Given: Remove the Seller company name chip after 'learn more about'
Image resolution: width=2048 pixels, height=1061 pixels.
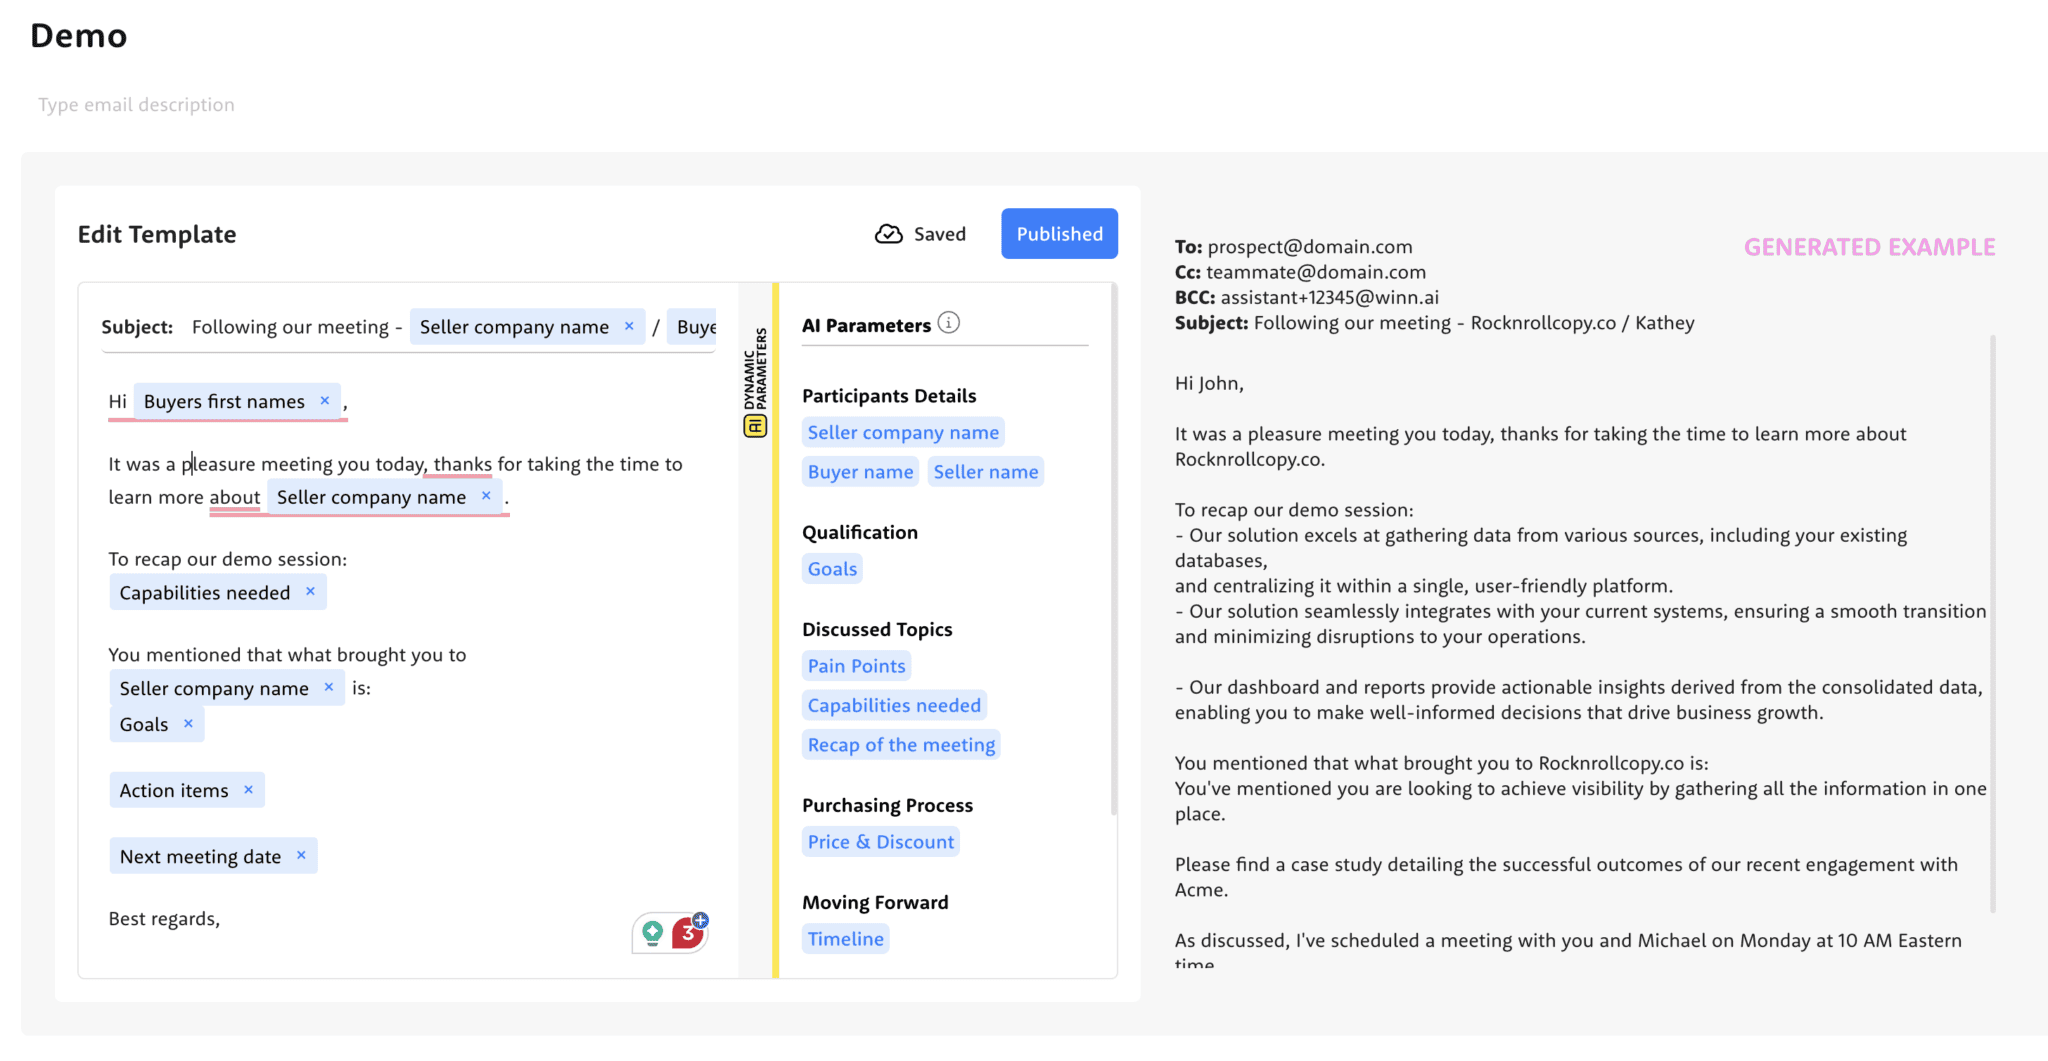Looking at the screenshot, I should point(486,496).
